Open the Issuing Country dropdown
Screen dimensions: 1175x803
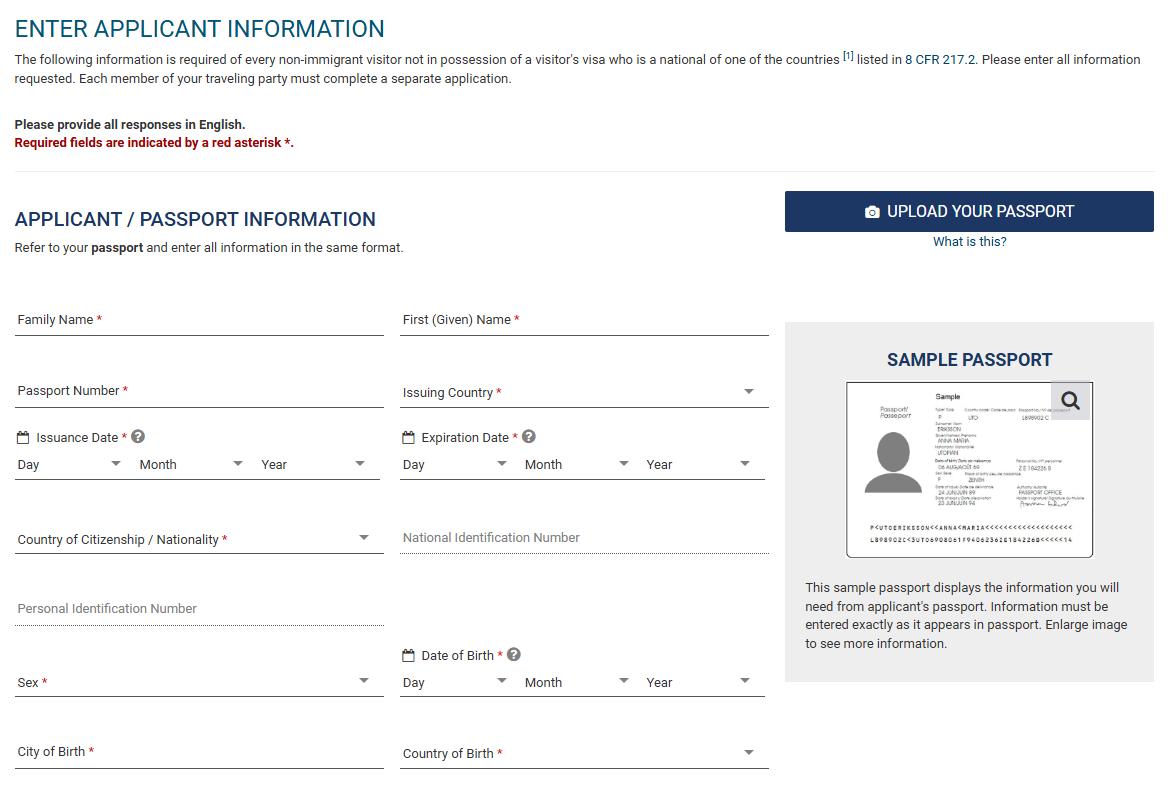749,391
